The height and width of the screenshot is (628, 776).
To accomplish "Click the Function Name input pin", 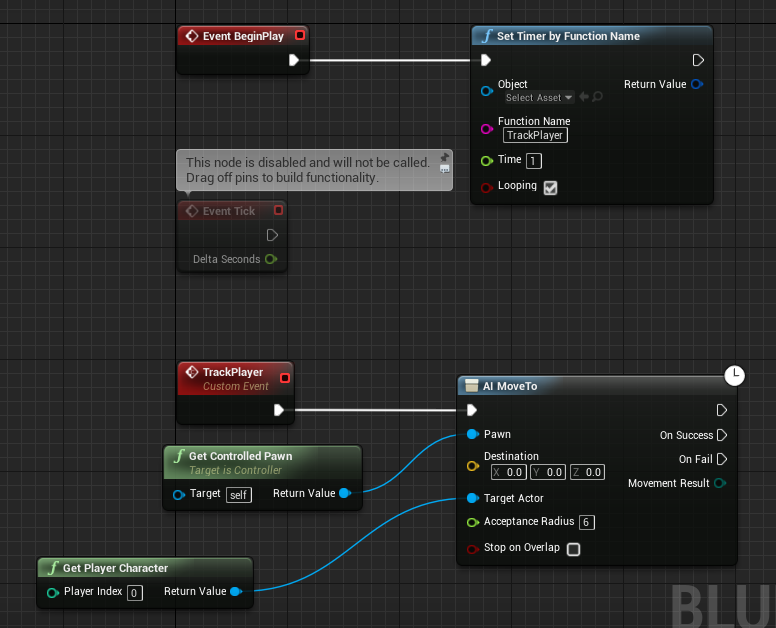I will coord(486,129).
